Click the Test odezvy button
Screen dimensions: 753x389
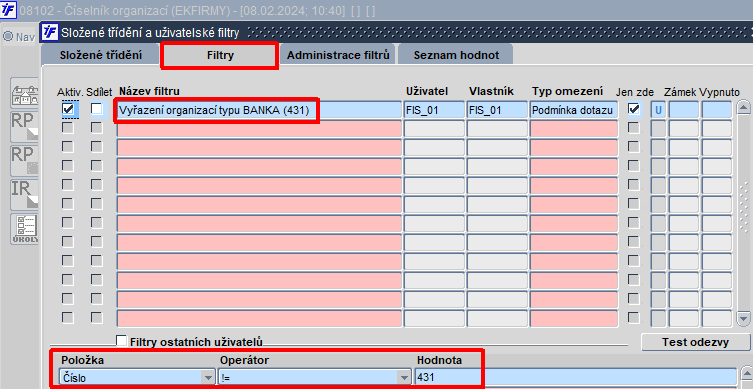695,342
